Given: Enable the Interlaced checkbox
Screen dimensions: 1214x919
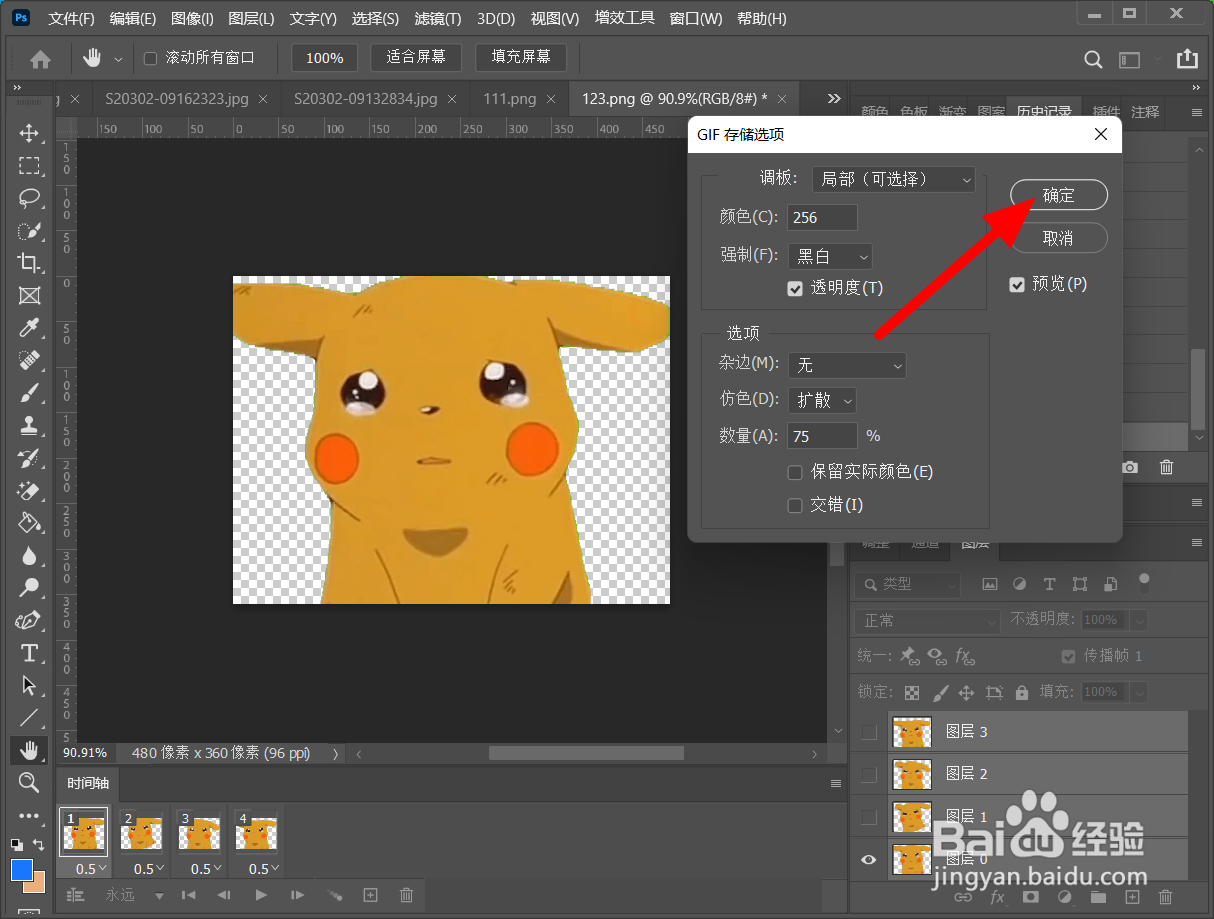Looking at the screenshot, I should tap(795, 505).
